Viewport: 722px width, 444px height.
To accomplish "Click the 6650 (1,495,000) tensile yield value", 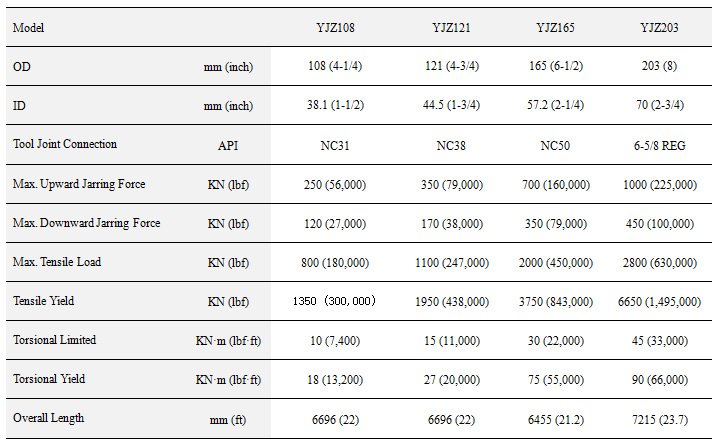I will coord(659,302).
